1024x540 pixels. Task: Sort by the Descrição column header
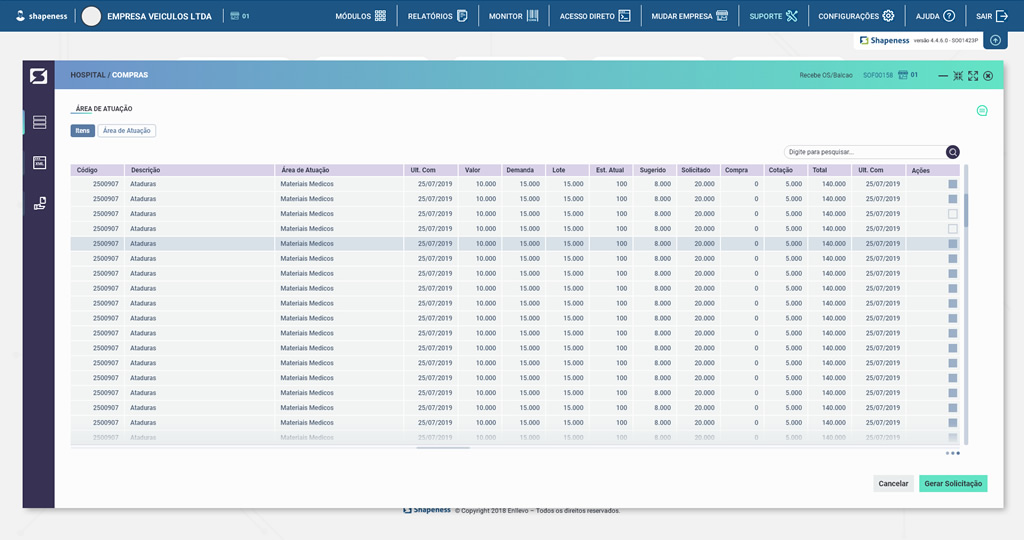click(x=199, y=170)
